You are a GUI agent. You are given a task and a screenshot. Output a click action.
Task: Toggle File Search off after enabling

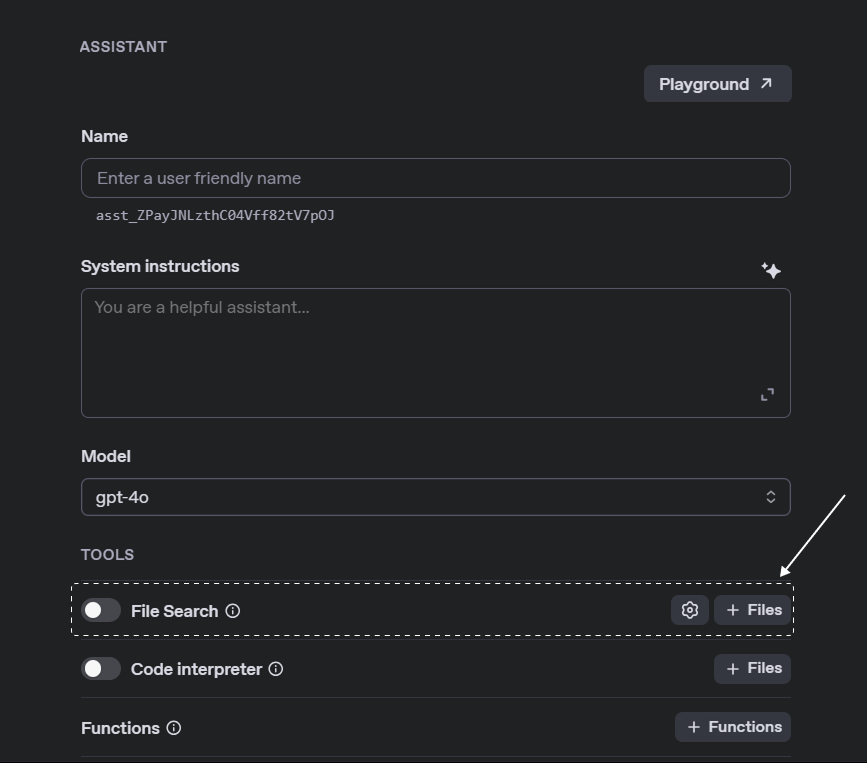[101, 610]
